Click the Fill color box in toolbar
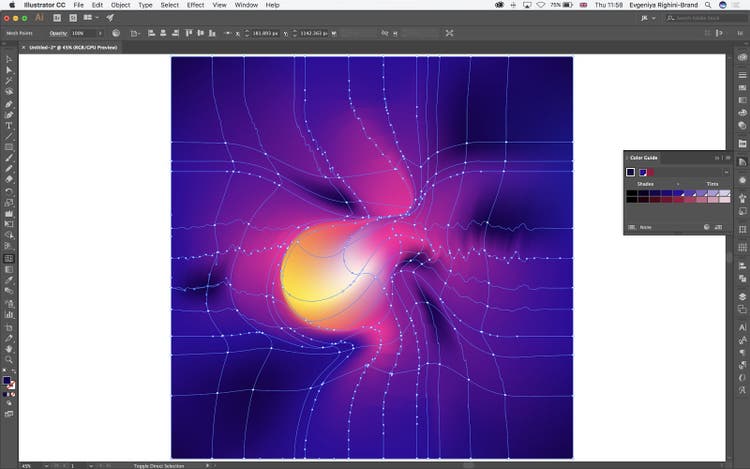Image resolution: width=750 pixels, height=469 pixels. (7, 380)
